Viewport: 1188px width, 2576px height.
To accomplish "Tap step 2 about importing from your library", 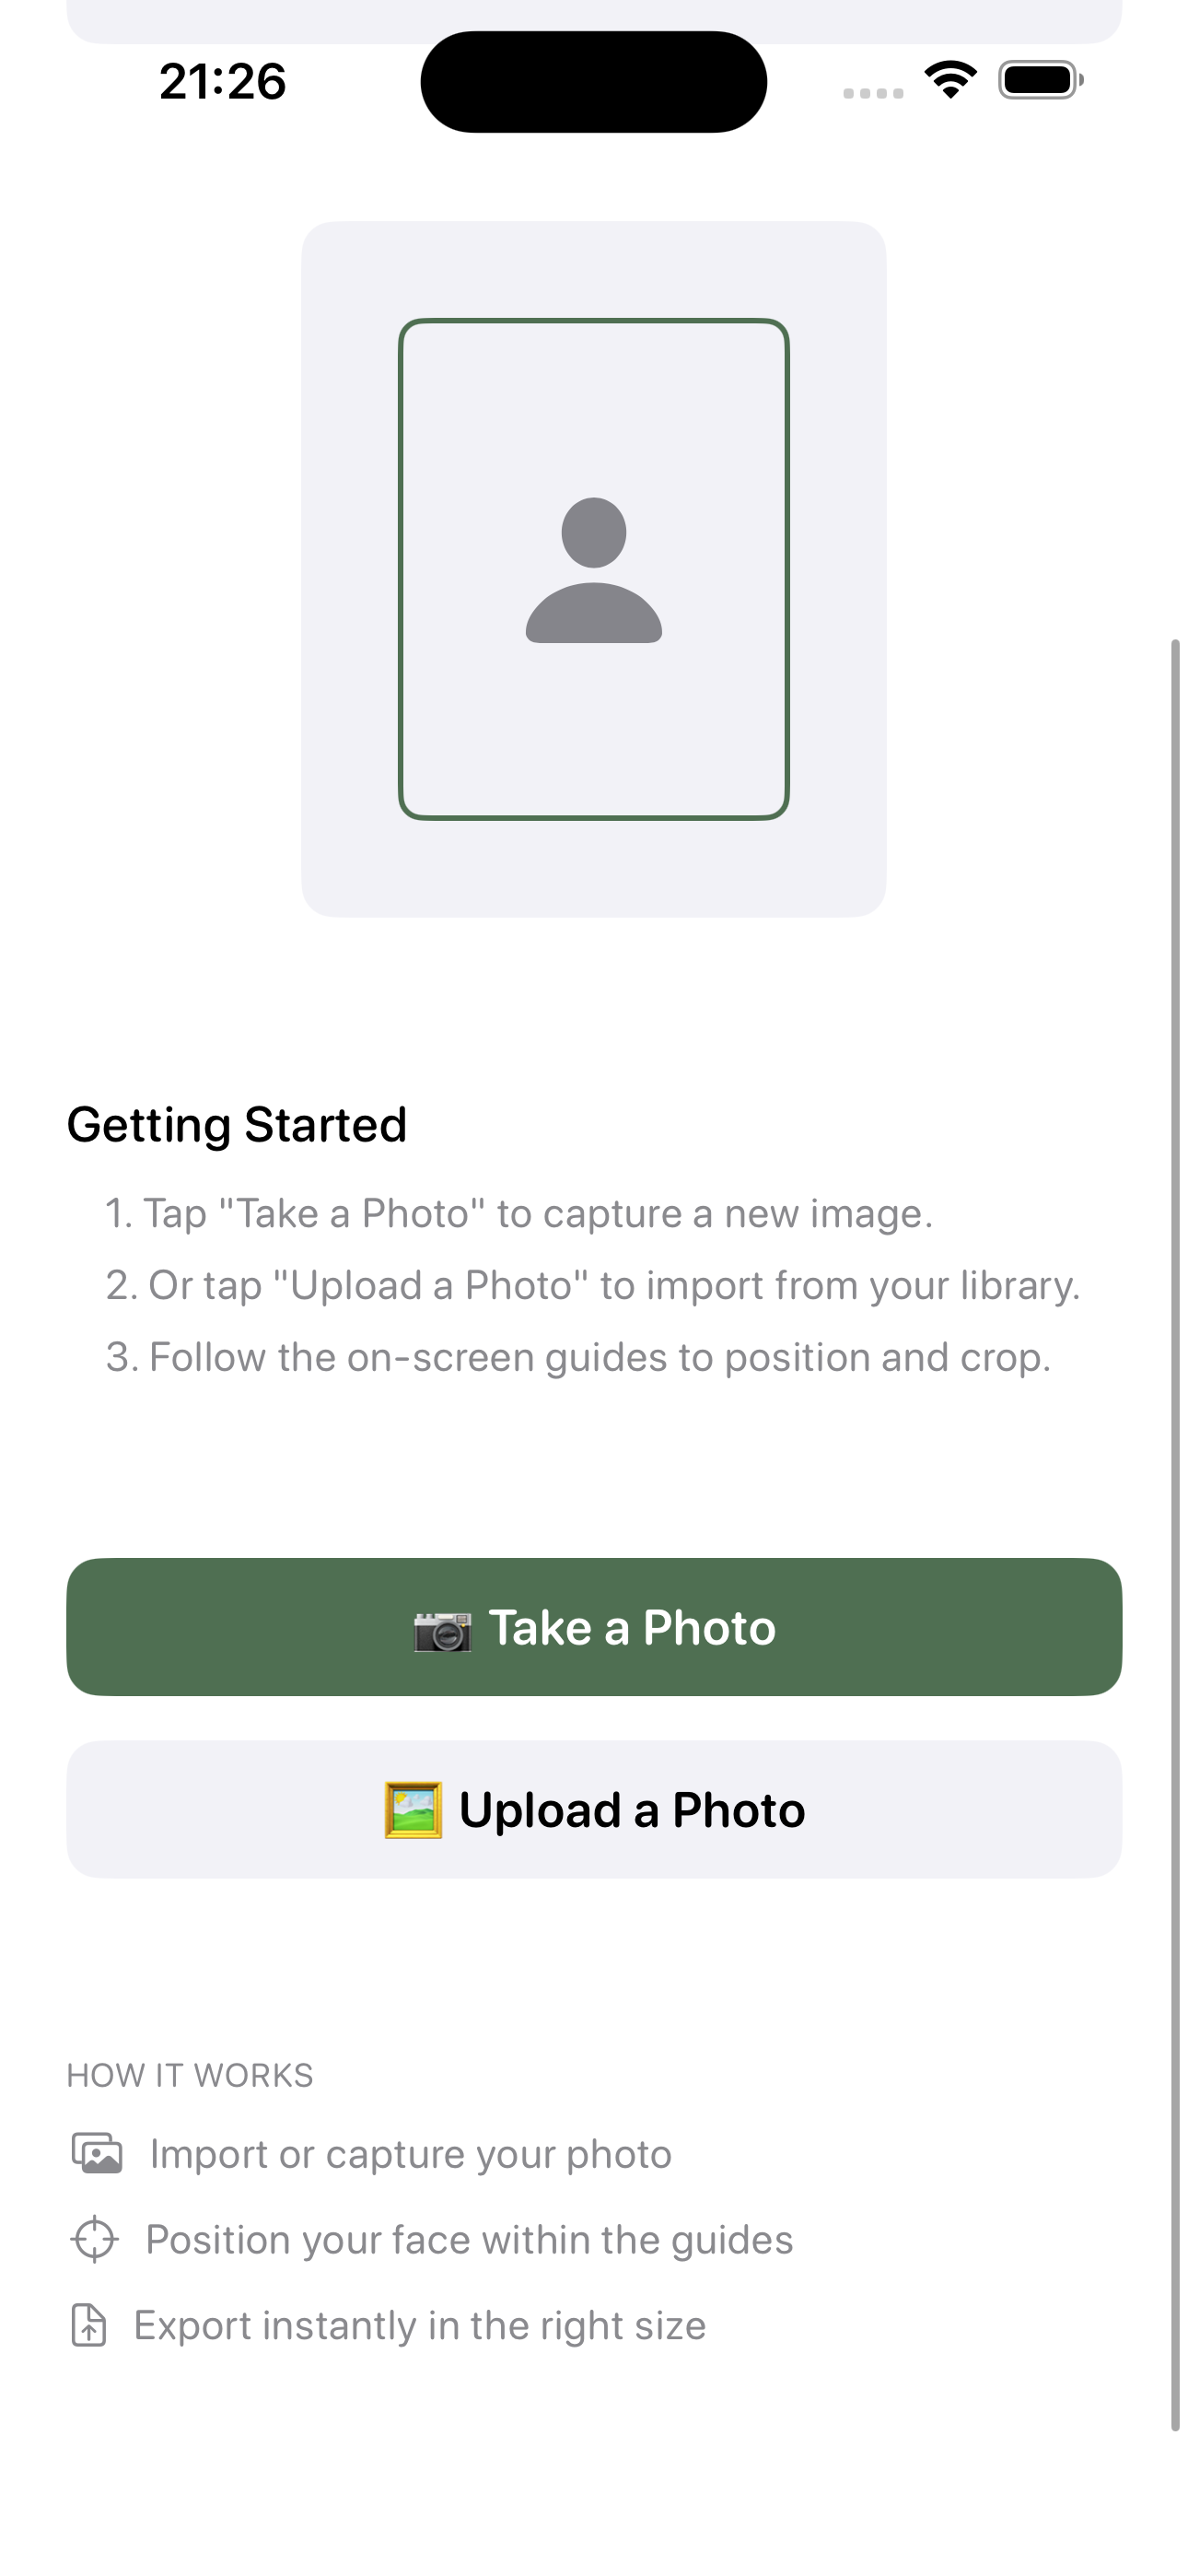I will (593, 1286).
